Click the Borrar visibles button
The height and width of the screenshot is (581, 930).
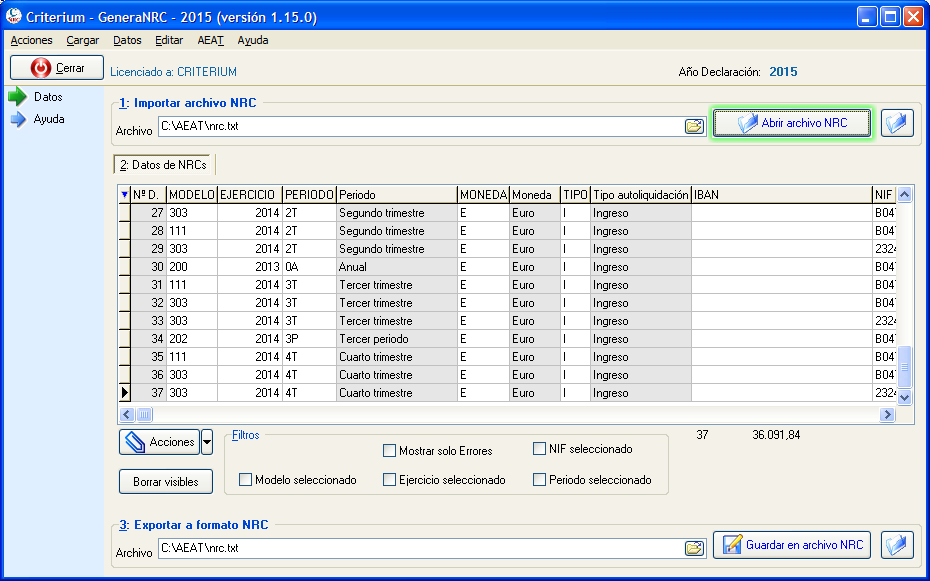[x=166, y=482]
